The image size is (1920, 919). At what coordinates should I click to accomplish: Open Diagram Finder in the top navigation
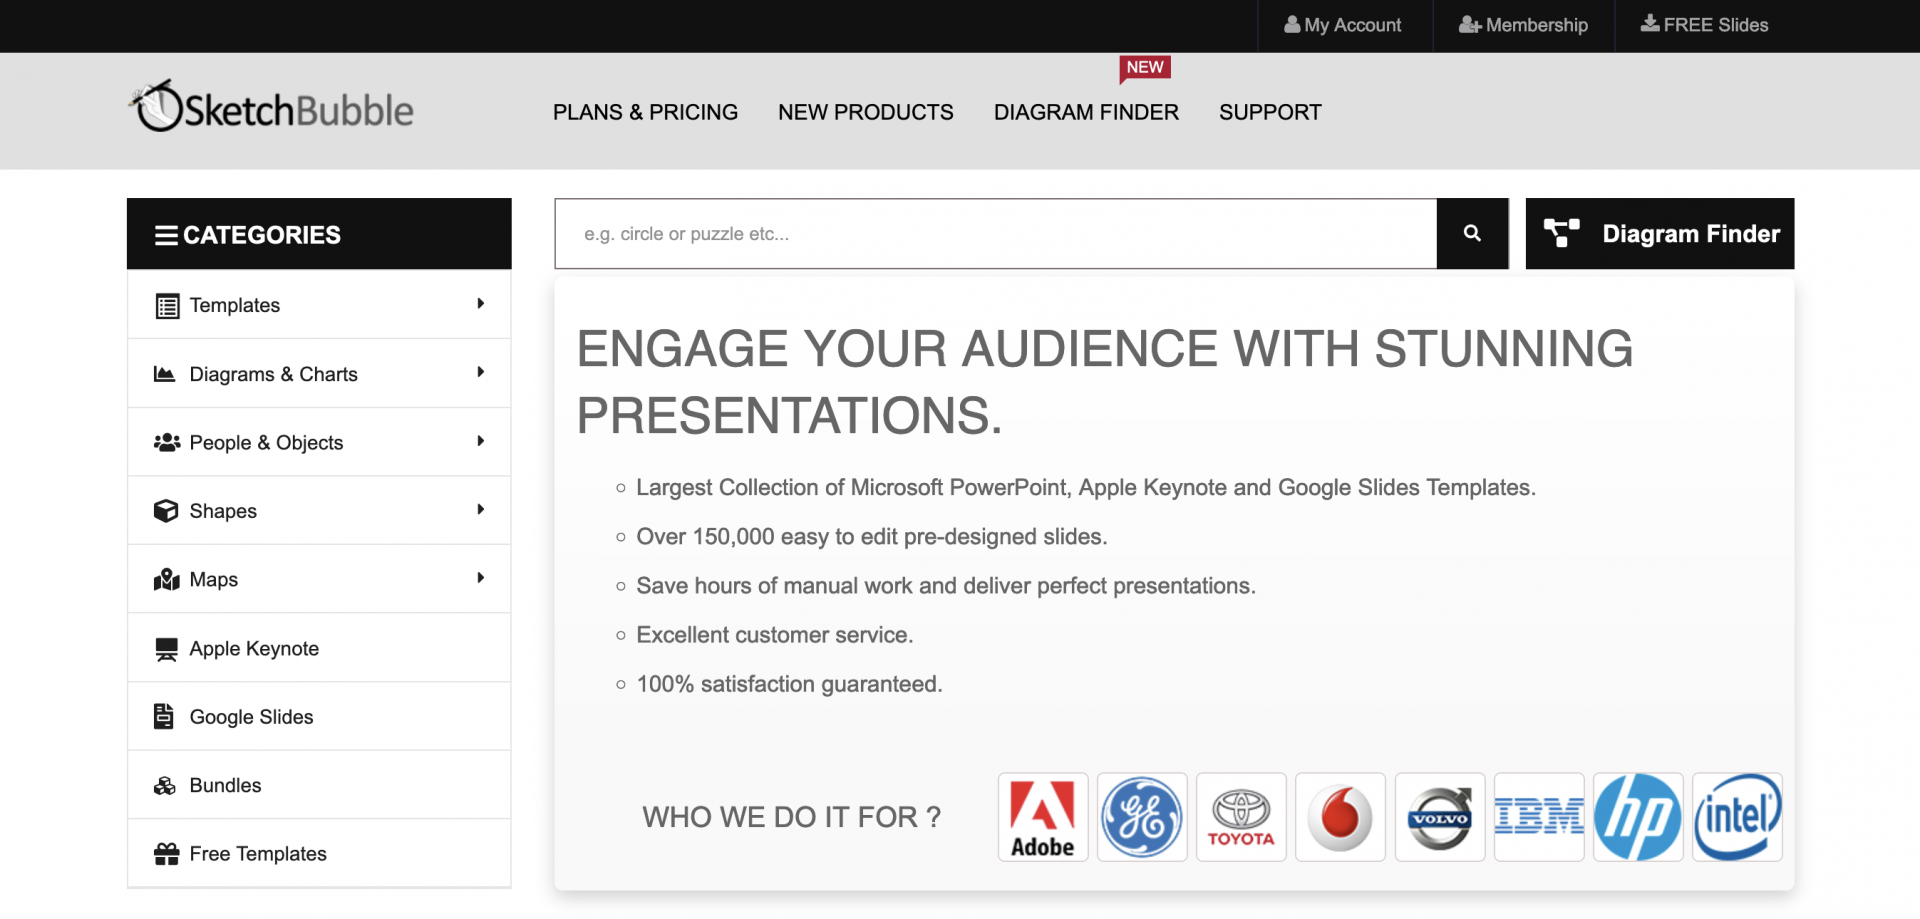(1086, 112)
